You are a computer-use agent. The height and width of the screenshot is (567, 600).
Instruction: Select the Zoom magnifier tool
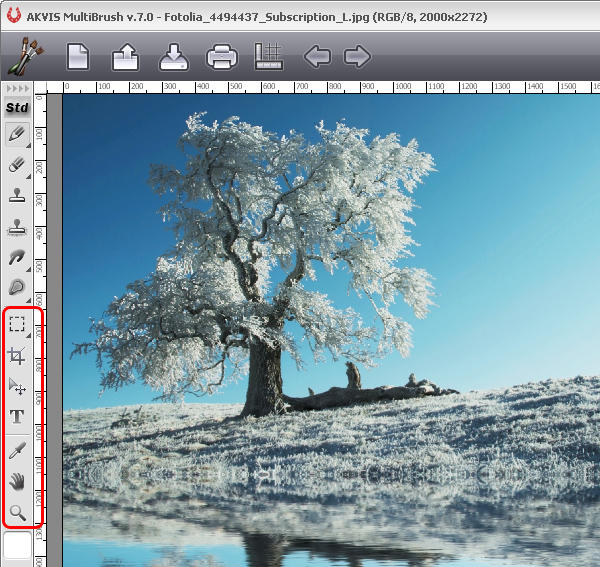coord(18,513)
